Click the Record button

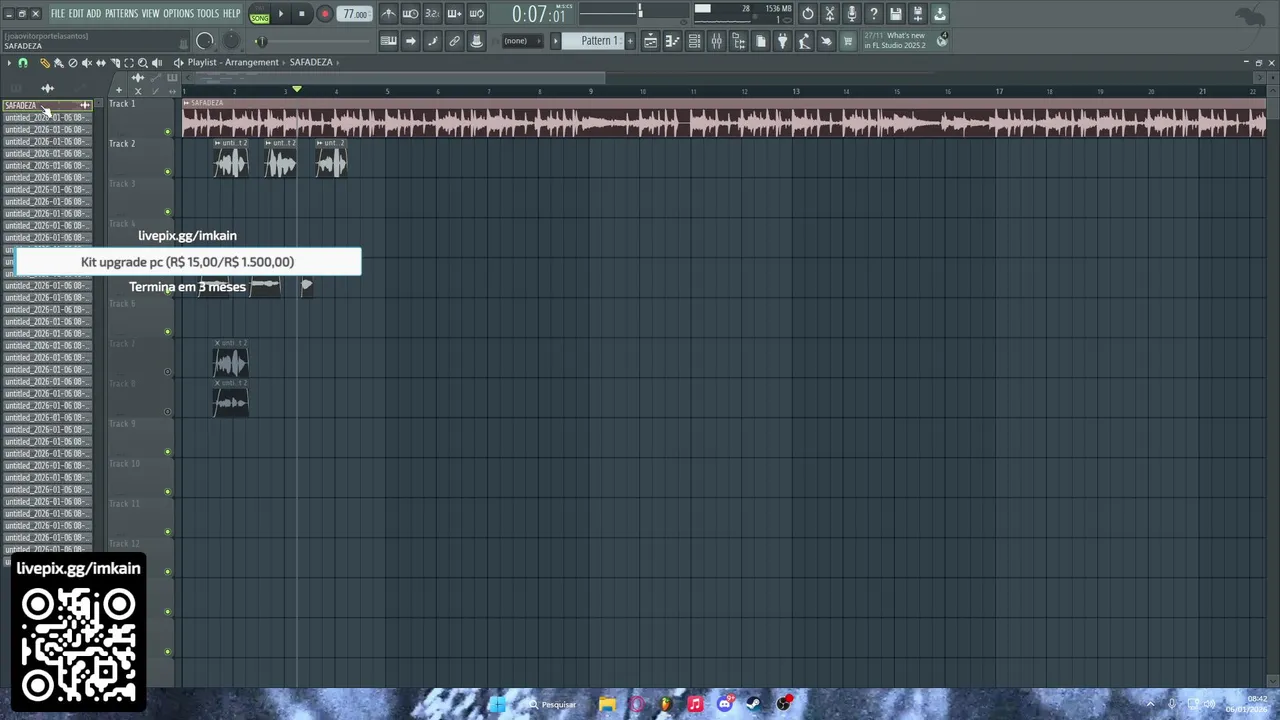coord(324,14)
